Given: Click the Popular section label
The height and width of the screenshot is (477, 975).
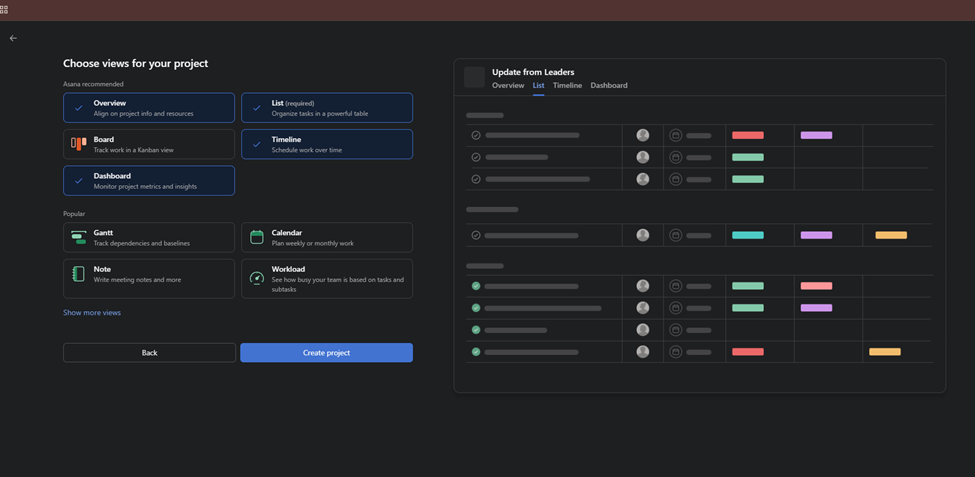Looking at the screenshot, I should (74, 214).
